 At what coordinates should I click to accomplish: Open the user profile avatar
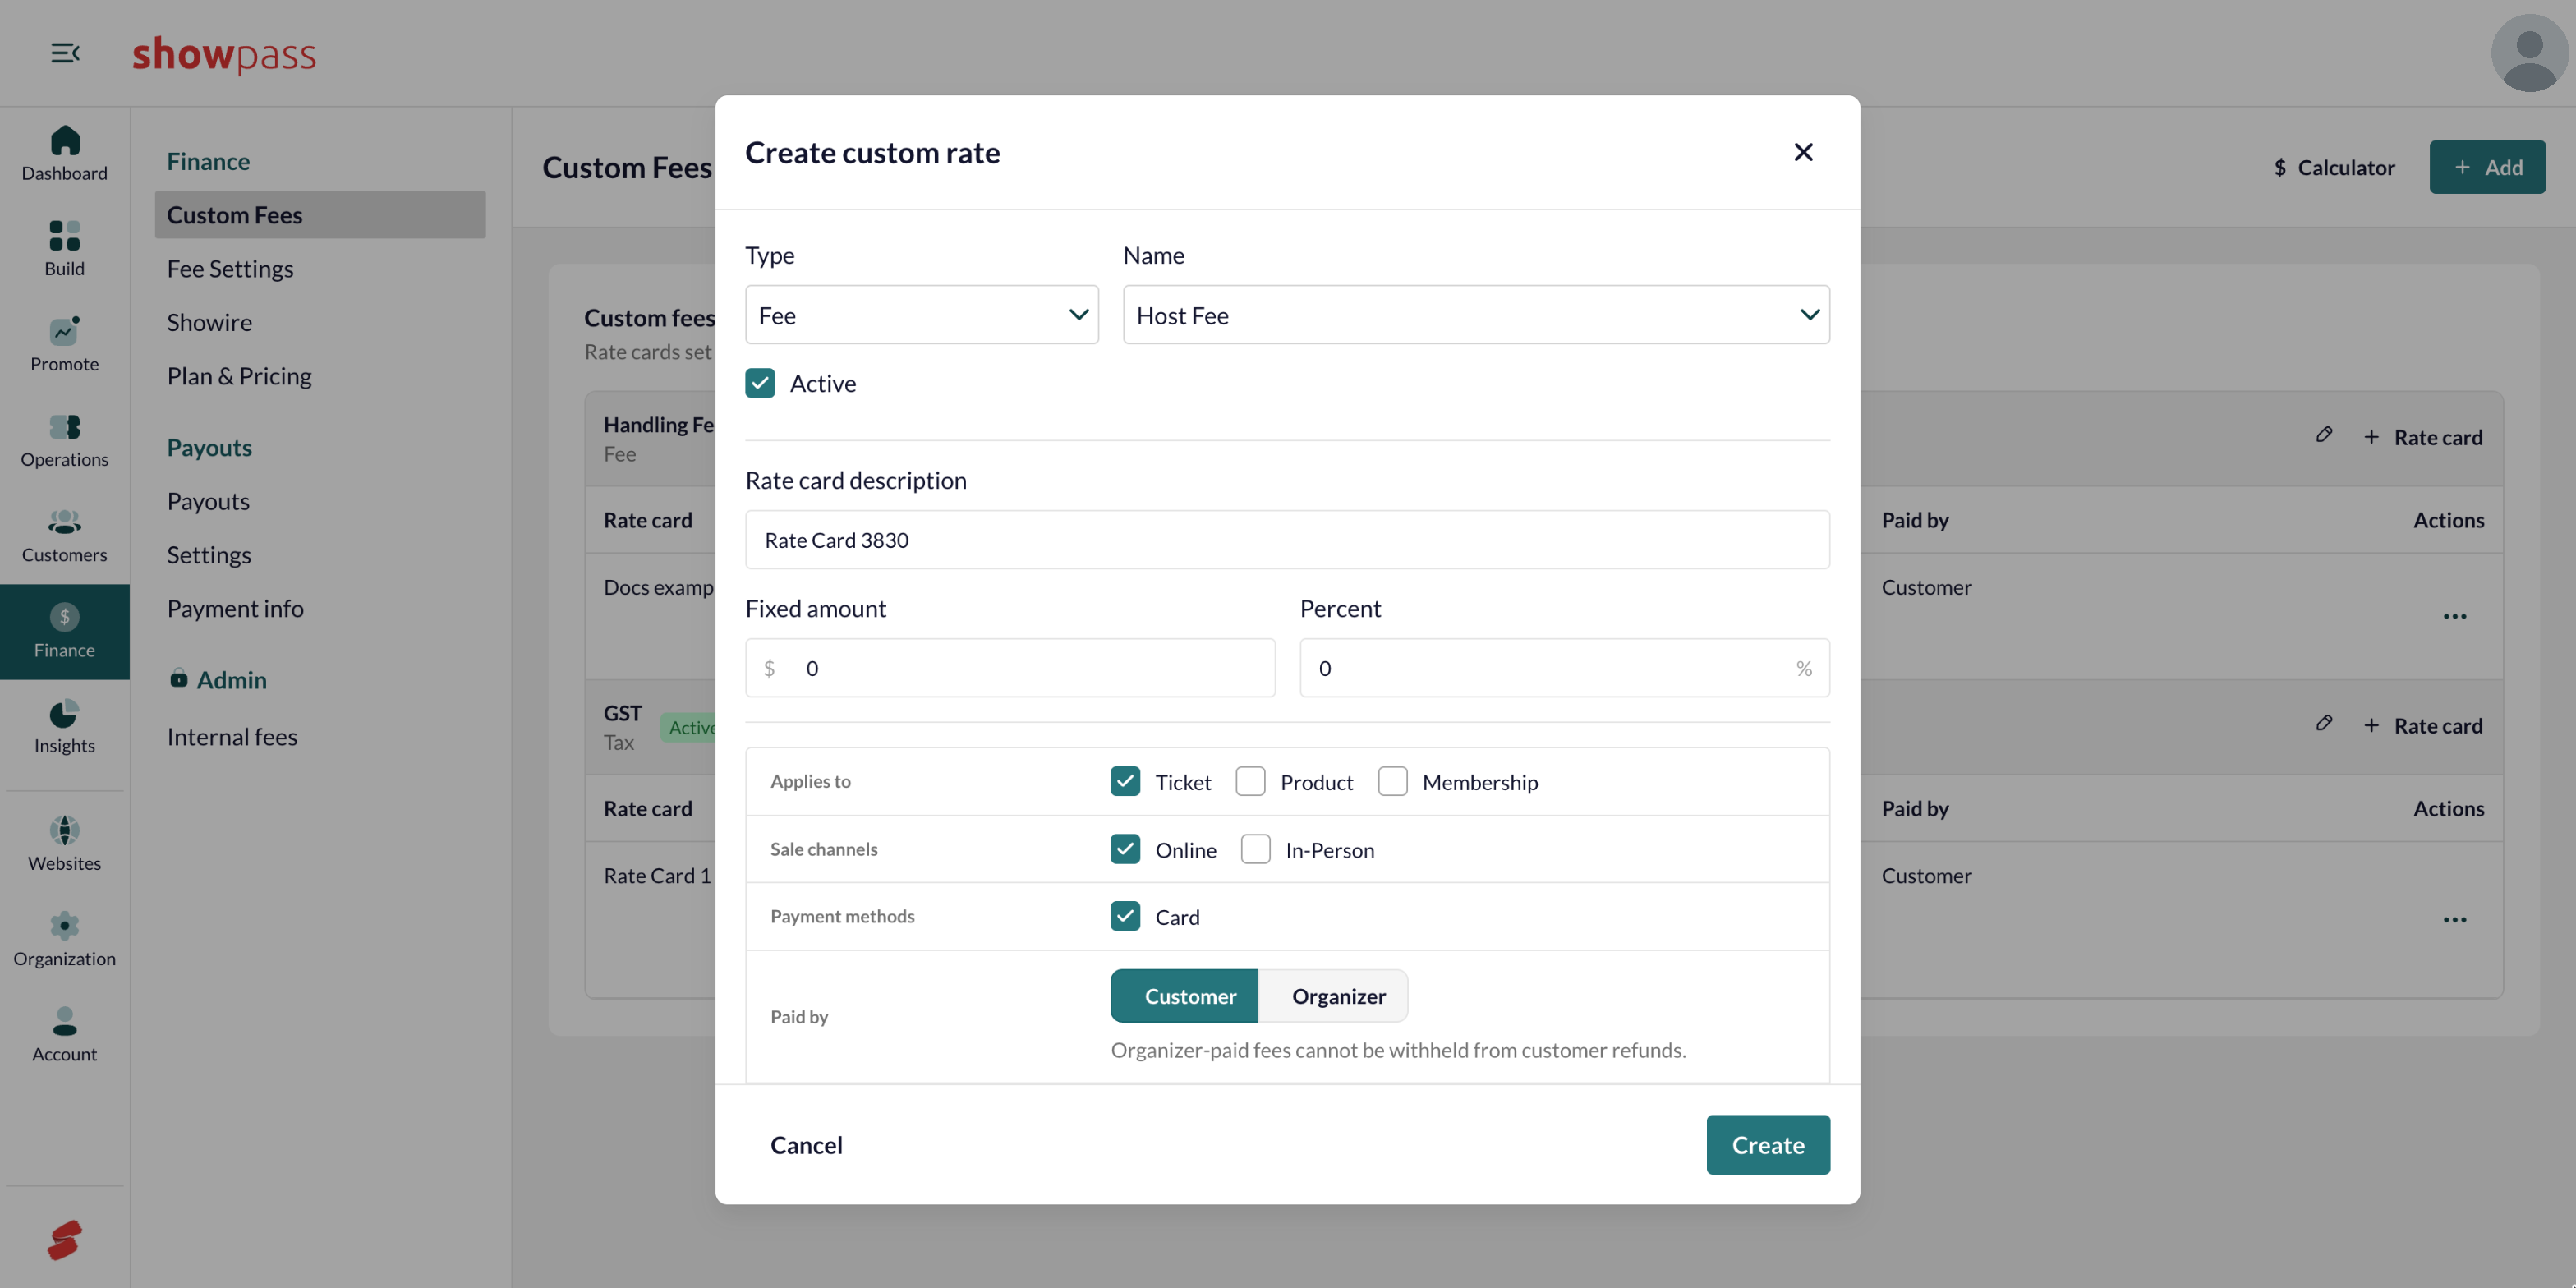2529,53
